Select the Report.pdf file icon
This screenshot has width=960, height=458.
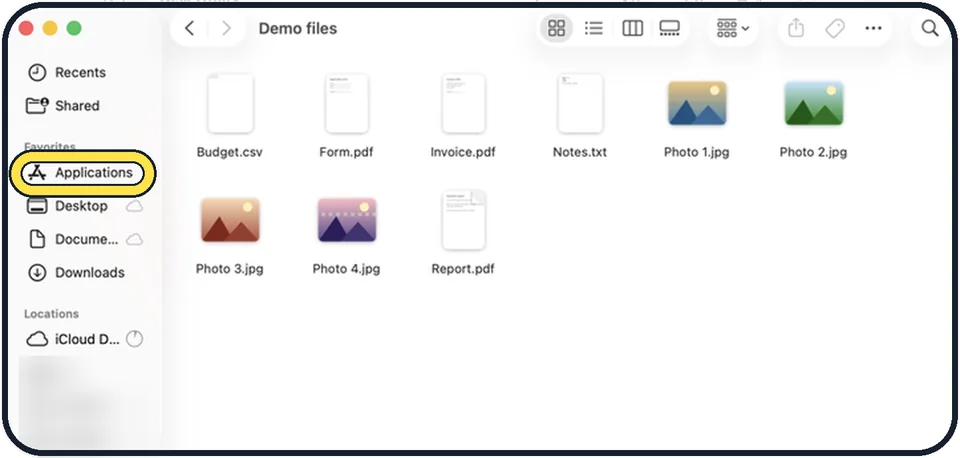(463, 220)
